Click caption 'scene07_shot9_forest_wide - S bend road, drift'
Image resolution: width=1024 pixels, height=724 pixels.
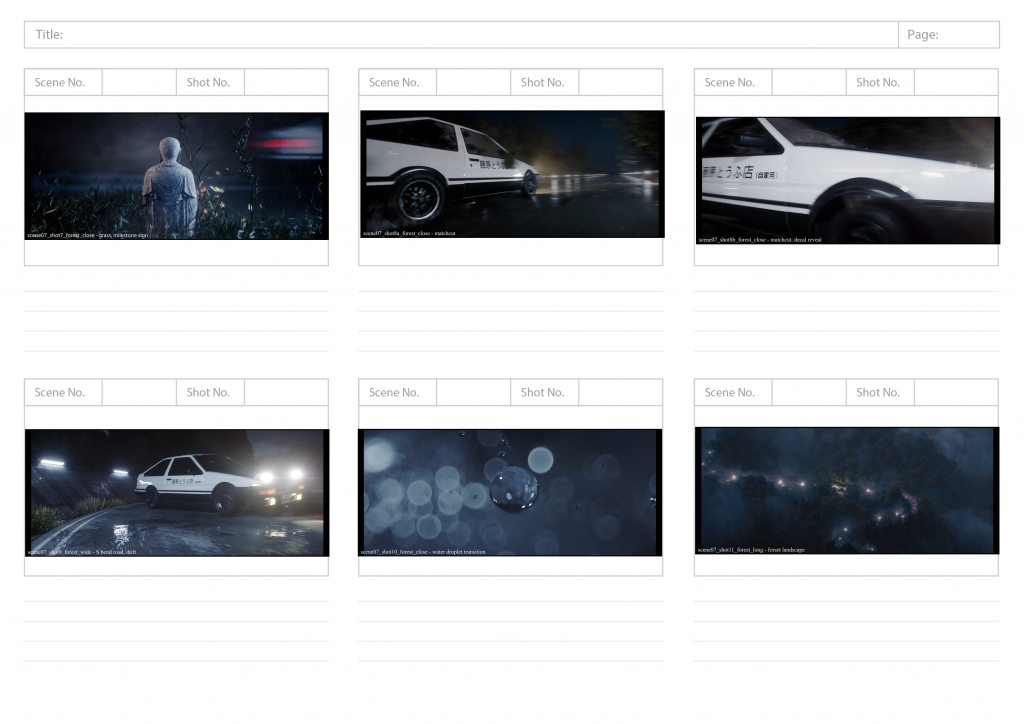click(x=82, y=552)
